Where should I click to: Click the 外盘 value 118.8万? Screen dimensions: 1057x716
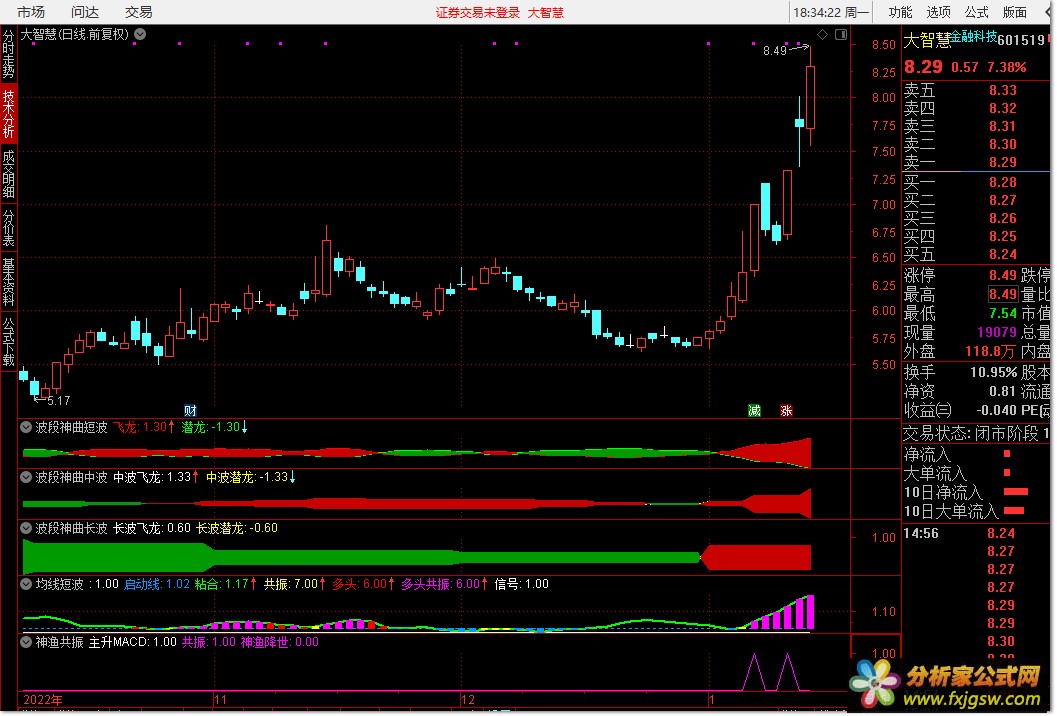(990, 351)
